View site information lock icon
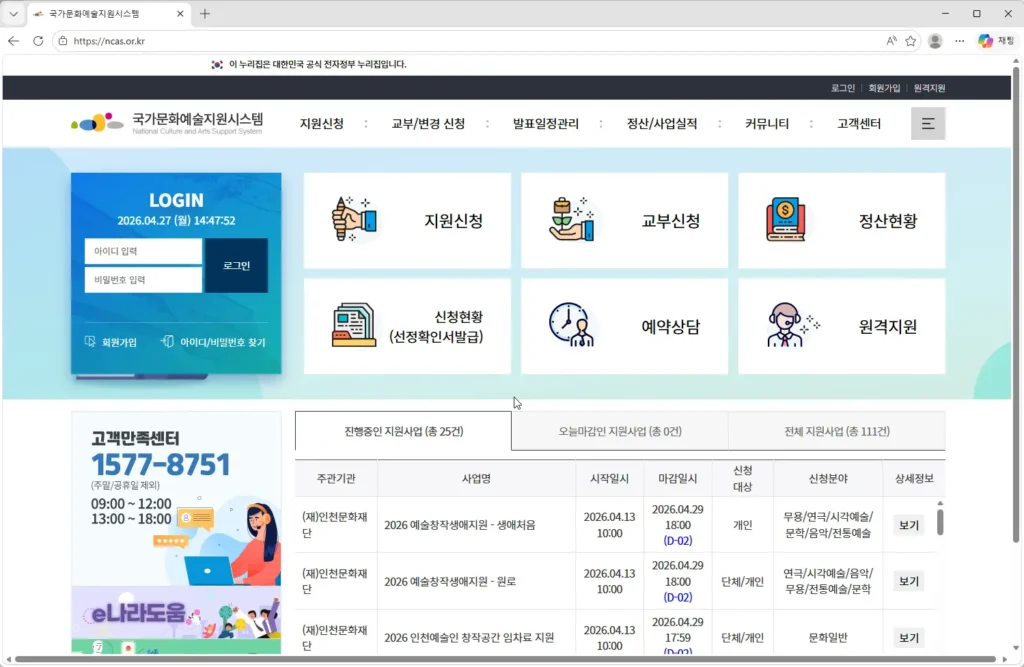The image size is (1024, 667). coord(63,41)
